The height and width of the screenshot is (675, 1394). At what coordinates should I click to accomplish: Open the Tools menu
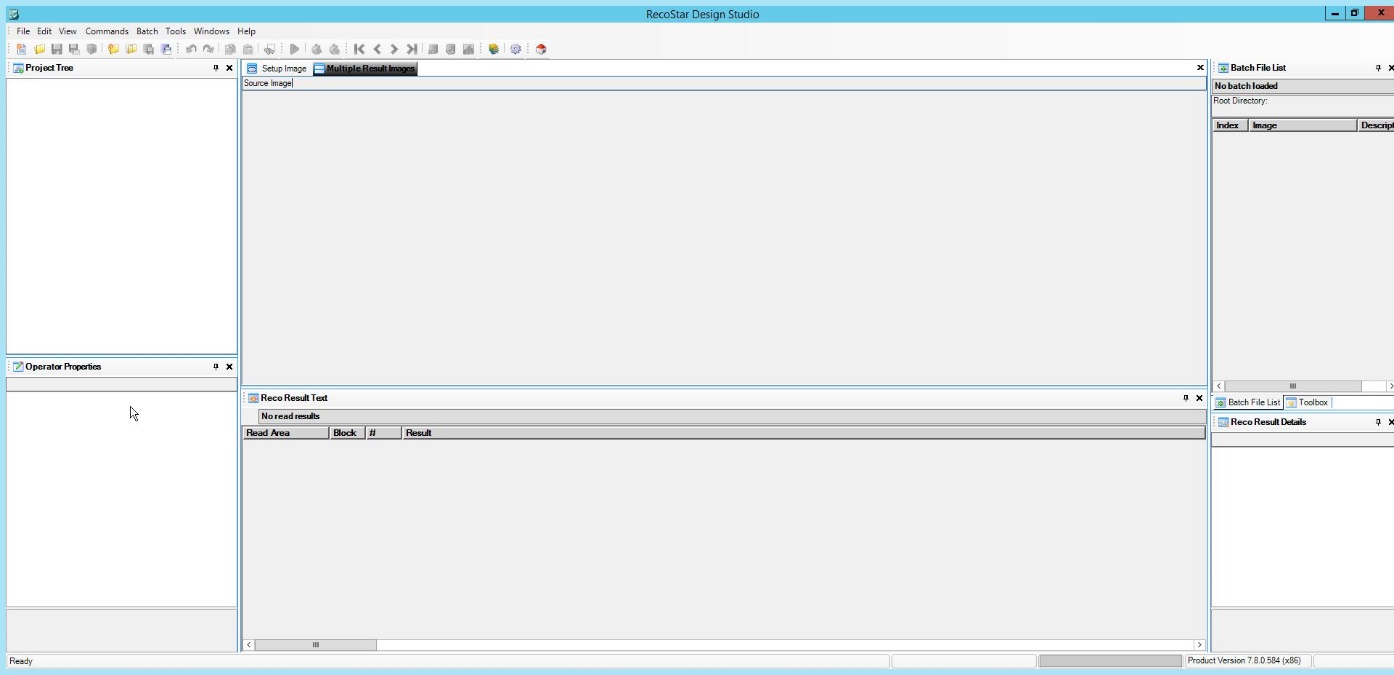pos(176,31)
